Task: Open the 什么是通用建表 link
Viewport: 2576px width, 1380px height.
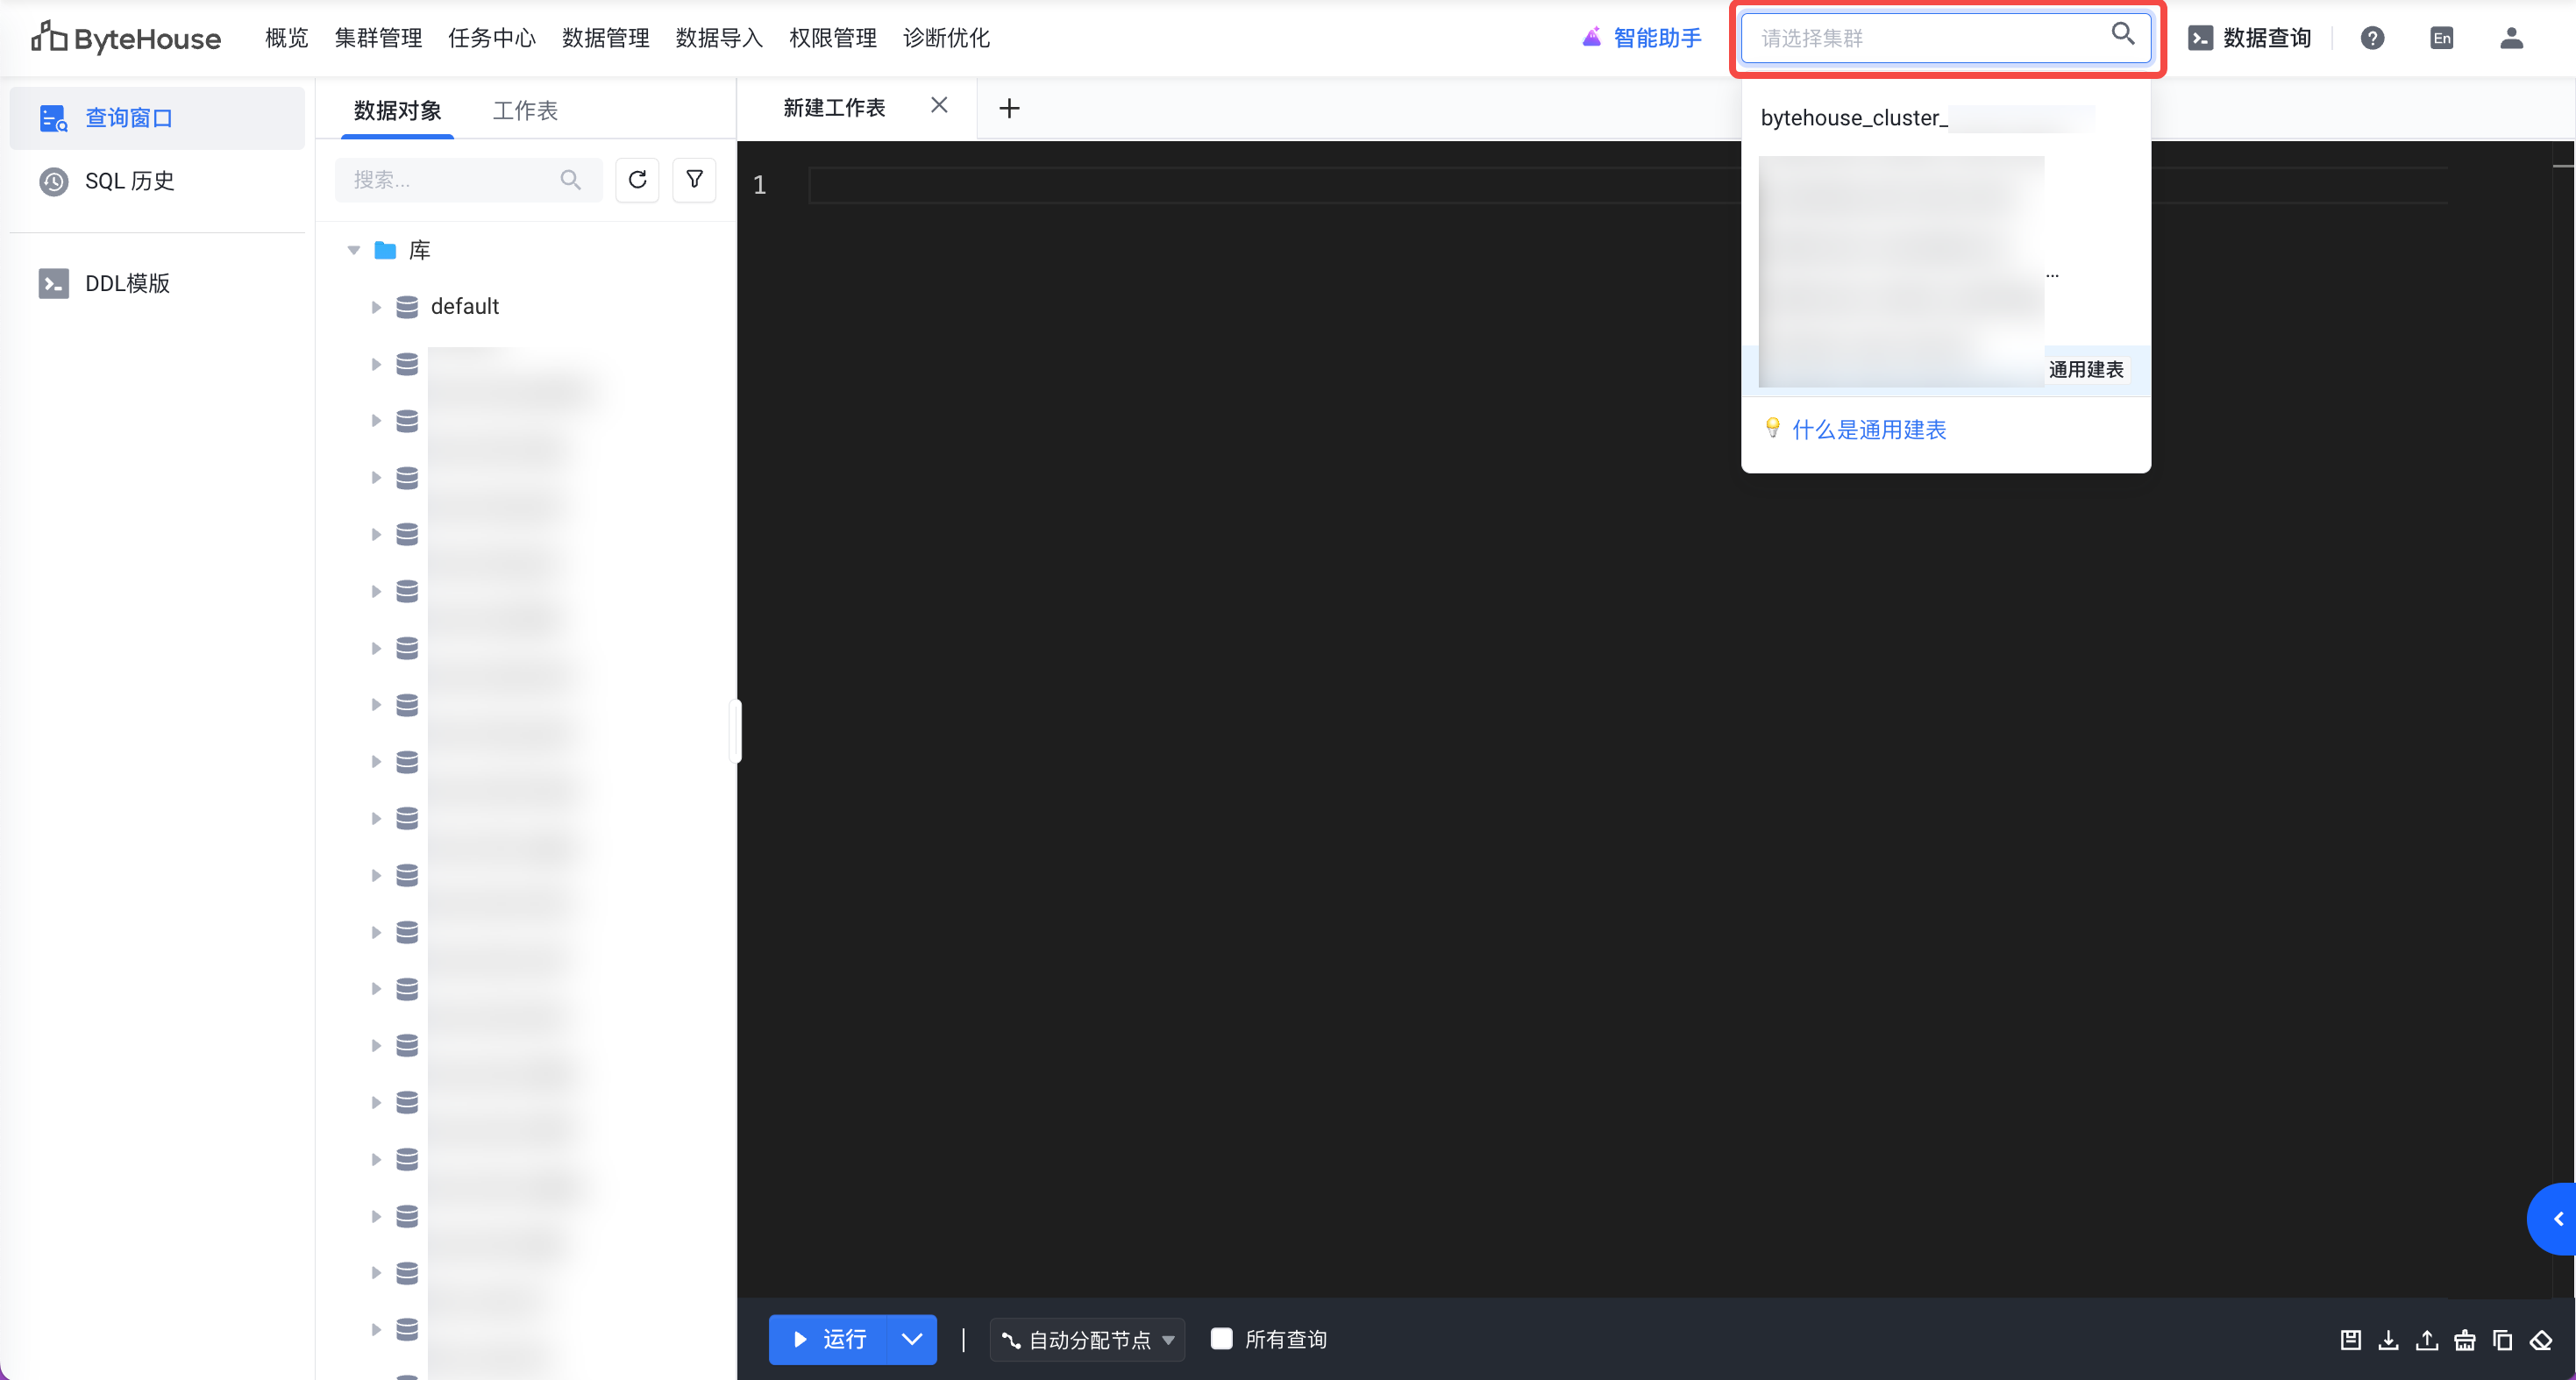Action: [1868, 430]
